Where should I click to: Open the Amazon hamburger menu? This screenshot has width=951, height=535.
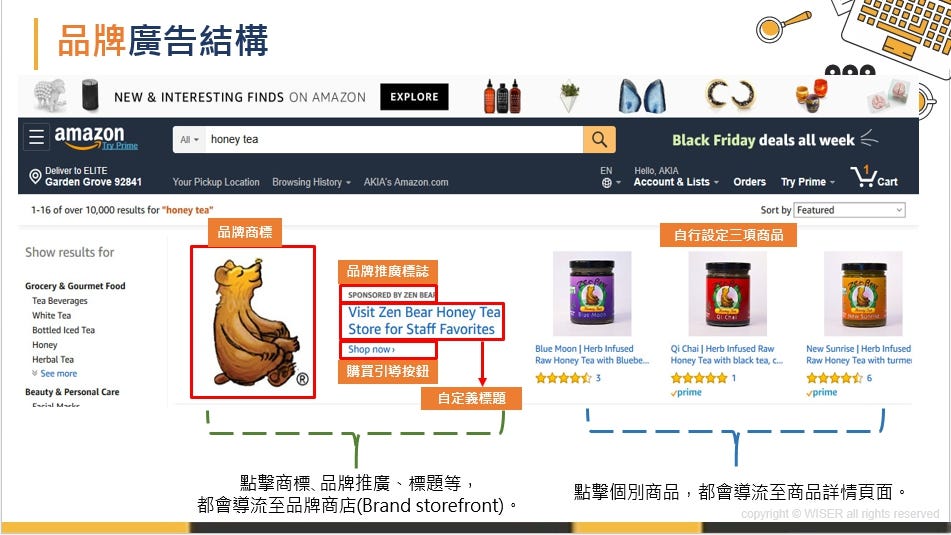coord(36,137)
